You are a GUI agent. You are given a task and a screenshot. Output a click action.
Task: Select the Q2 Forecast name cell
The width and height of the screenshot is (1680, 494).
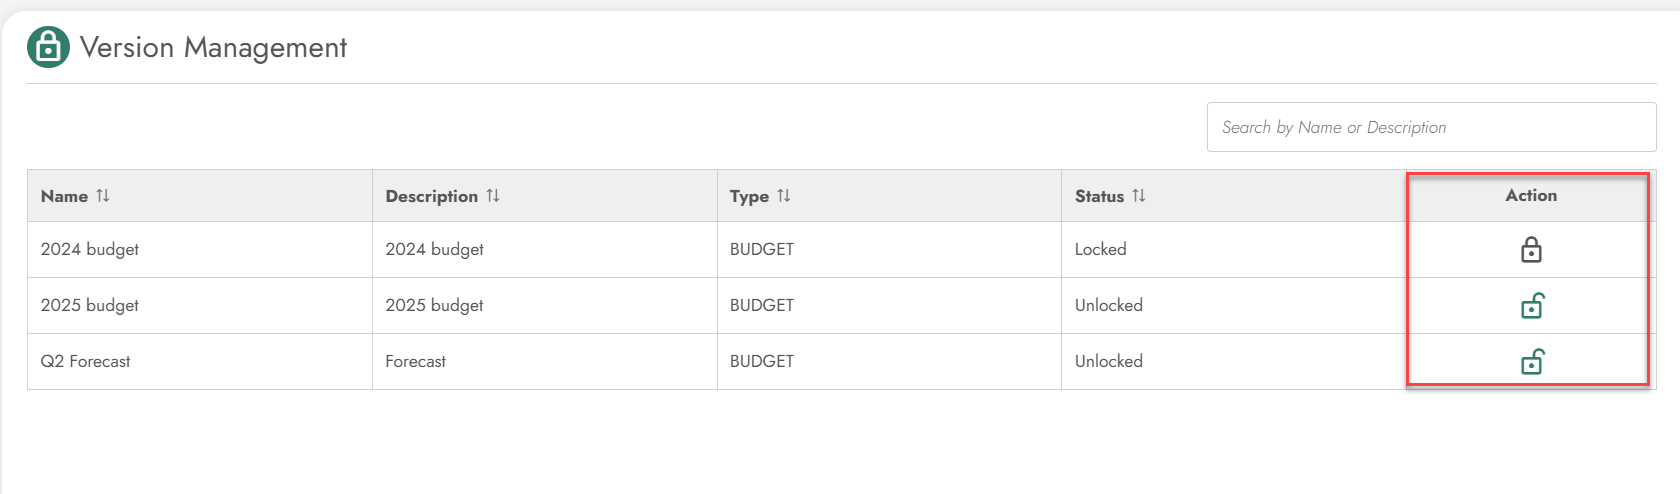(x=200, y=361)
